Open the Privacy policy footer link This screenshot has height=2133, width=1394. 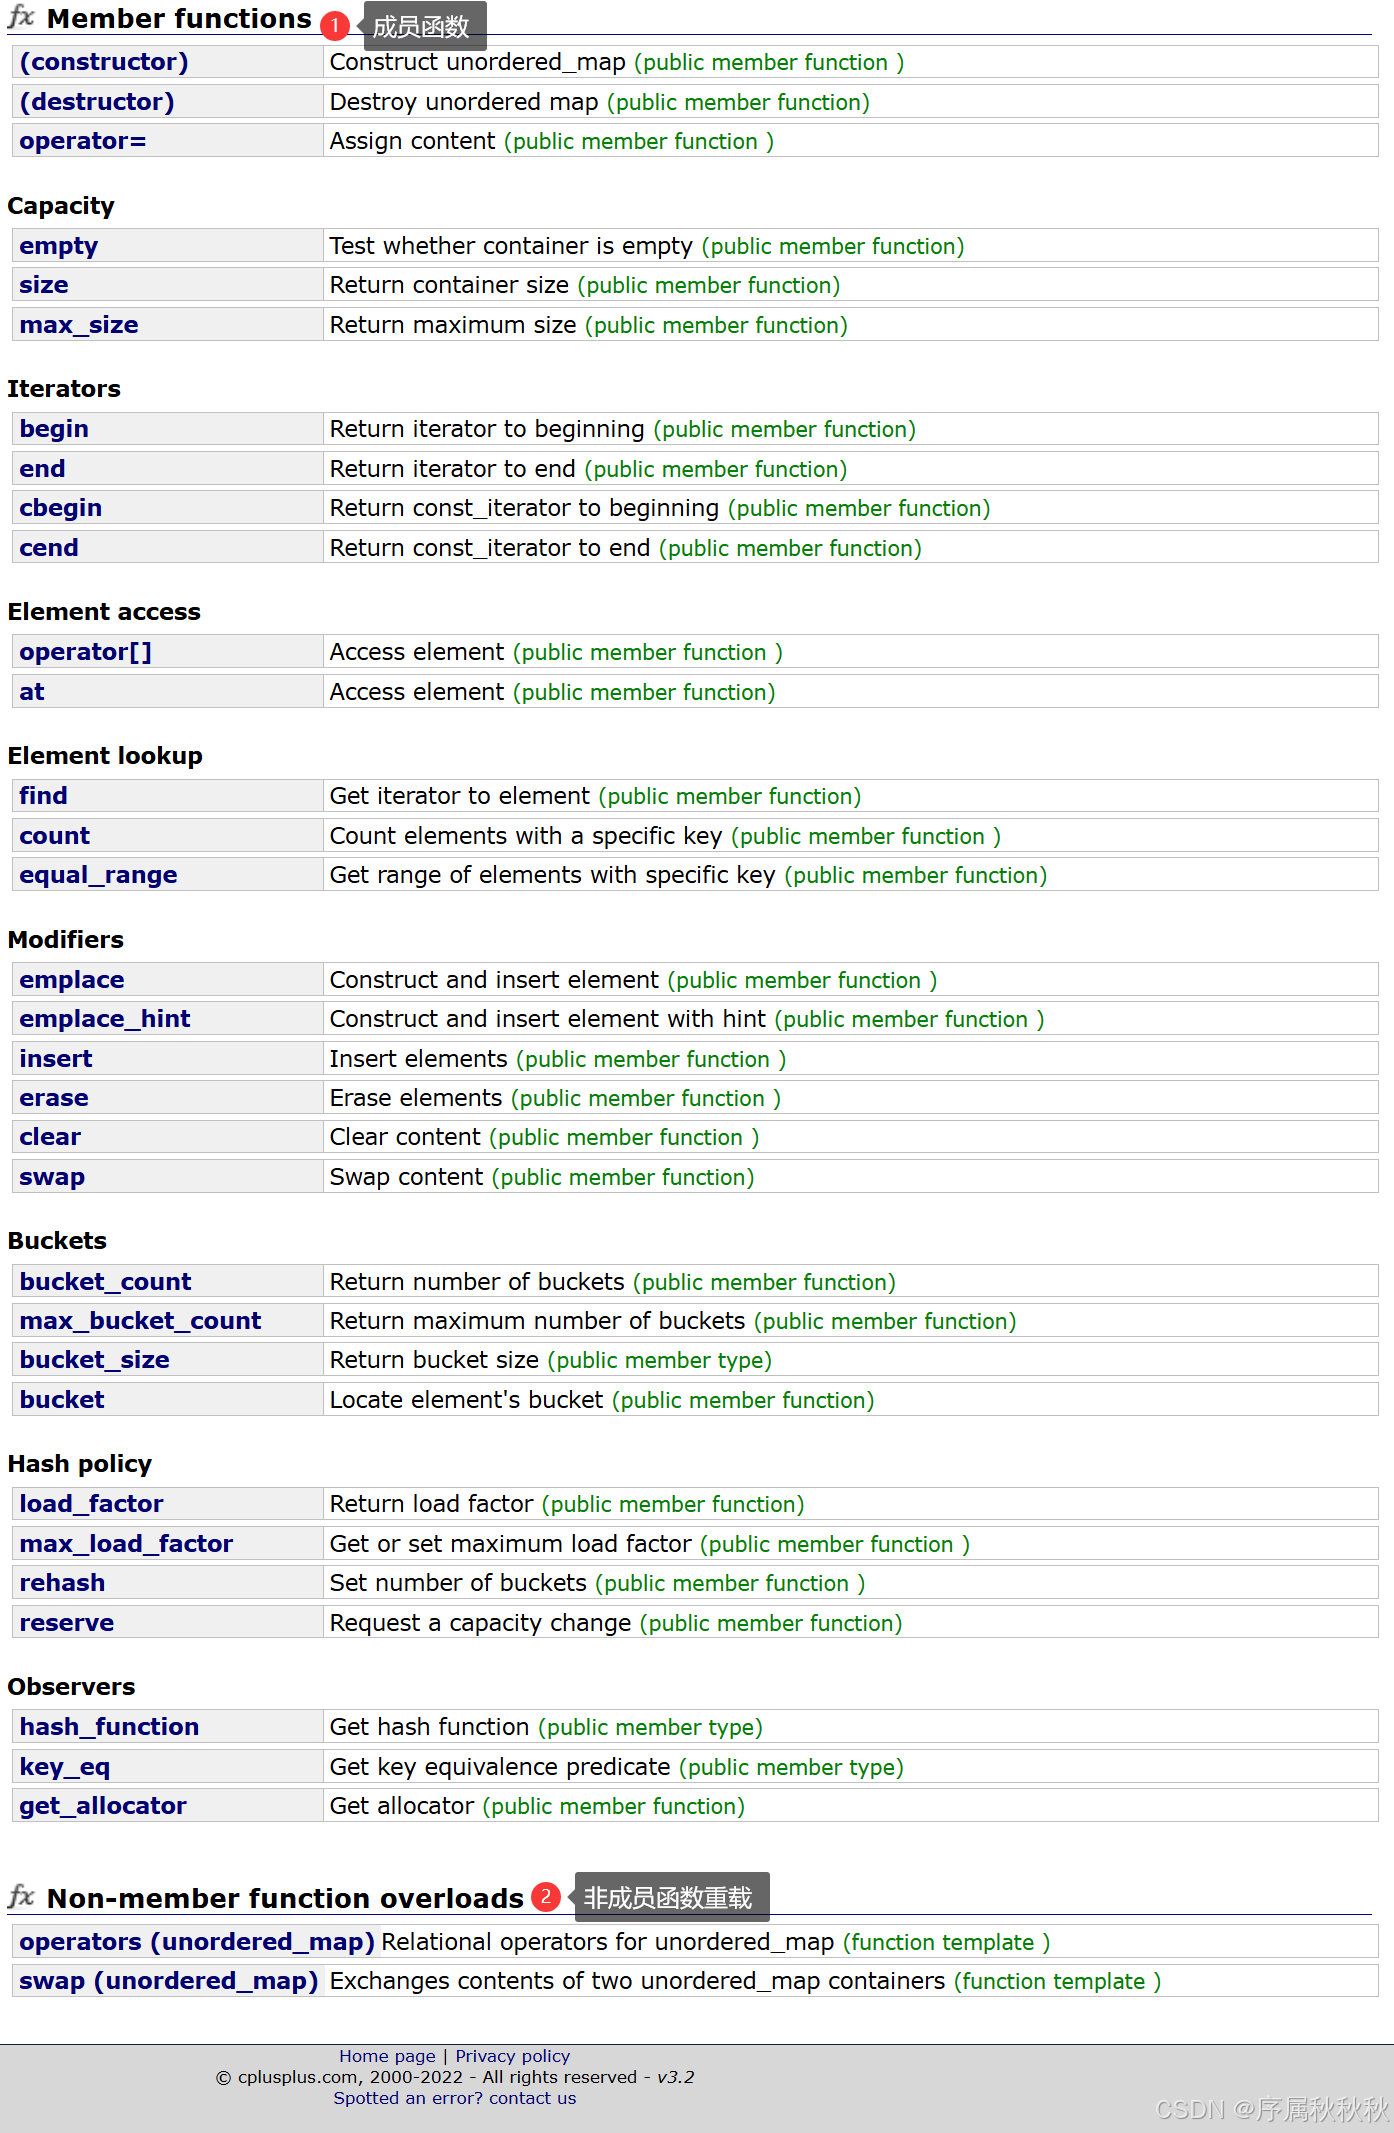click(512, 2056)
